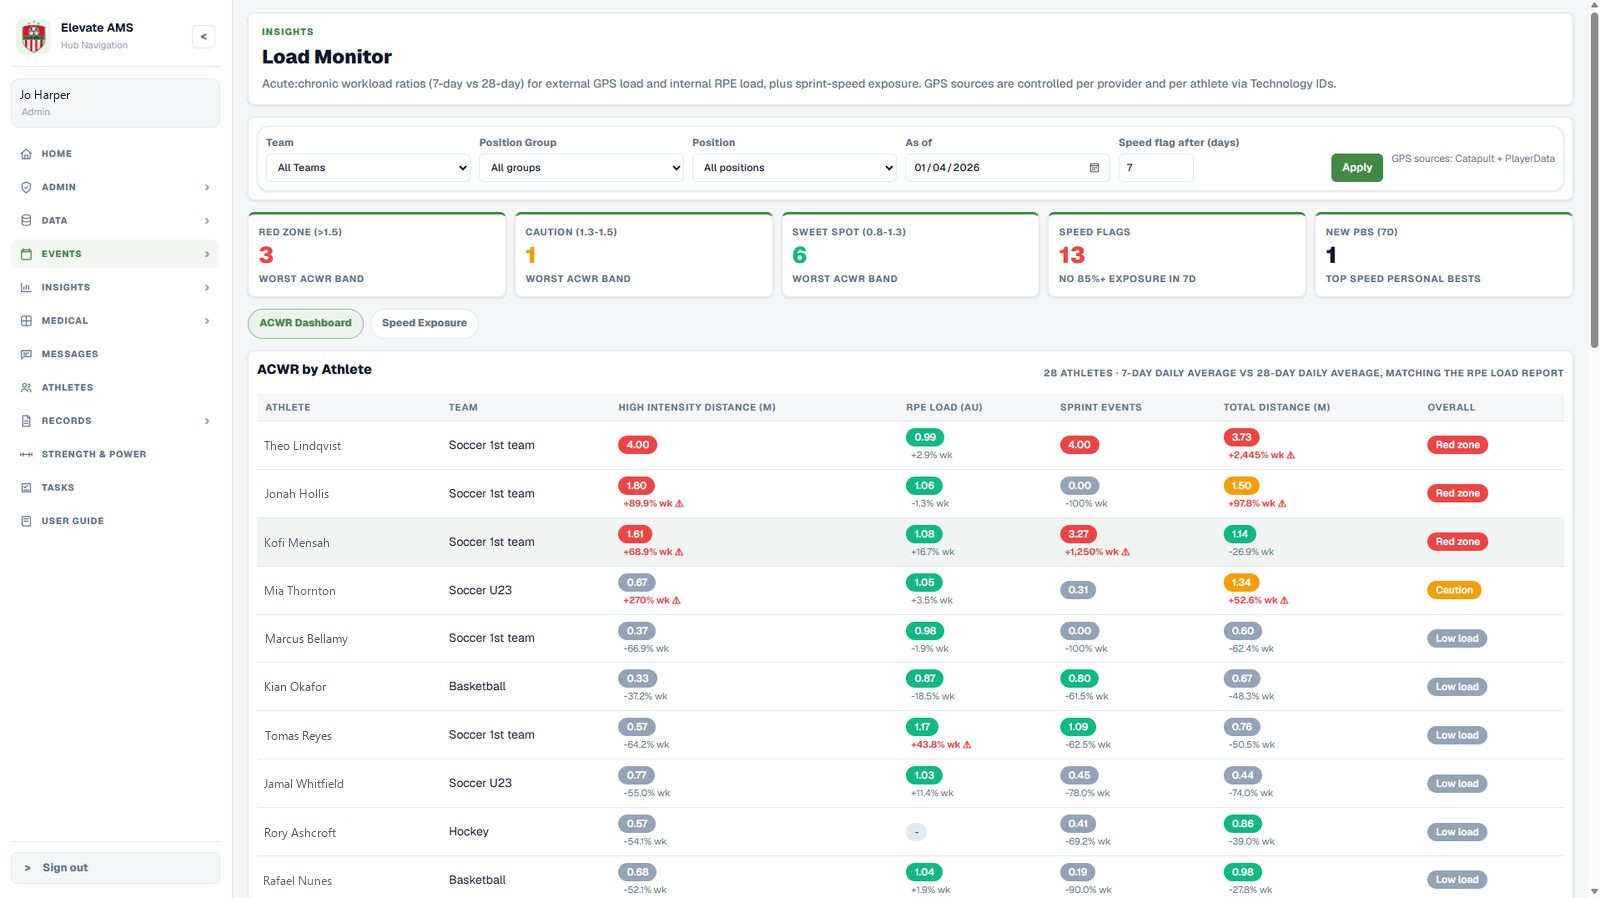The height and width of the screenshot is (898, 1600).
Task: Expand the Admin menu chevron
Action: 207,187
